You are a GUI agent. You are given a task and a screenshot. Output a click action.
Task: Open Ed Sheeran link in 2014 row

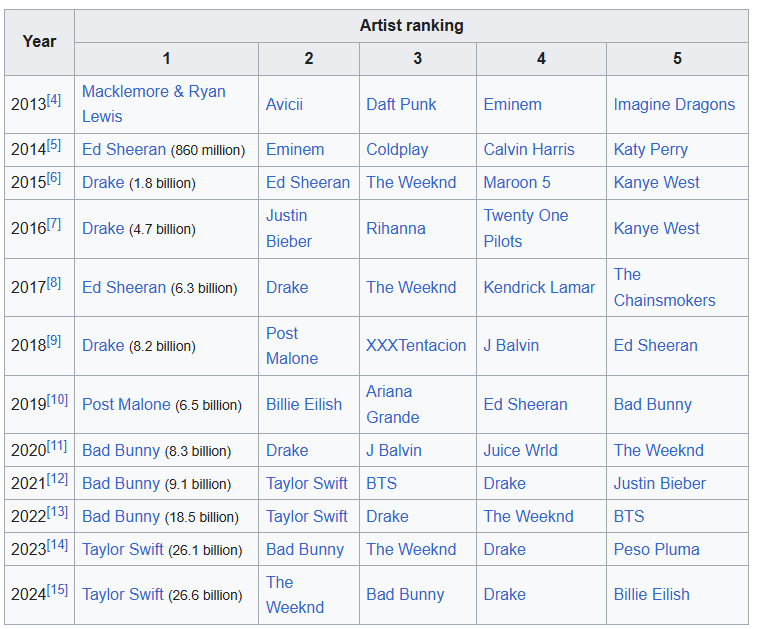pyautogui.click(x=124, y=149)
